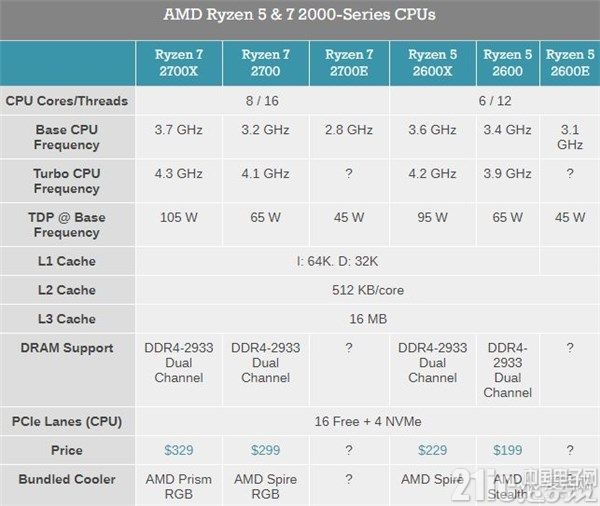Select the DRAM Support row label
600x506 pixels.
(x=67, y=348)
